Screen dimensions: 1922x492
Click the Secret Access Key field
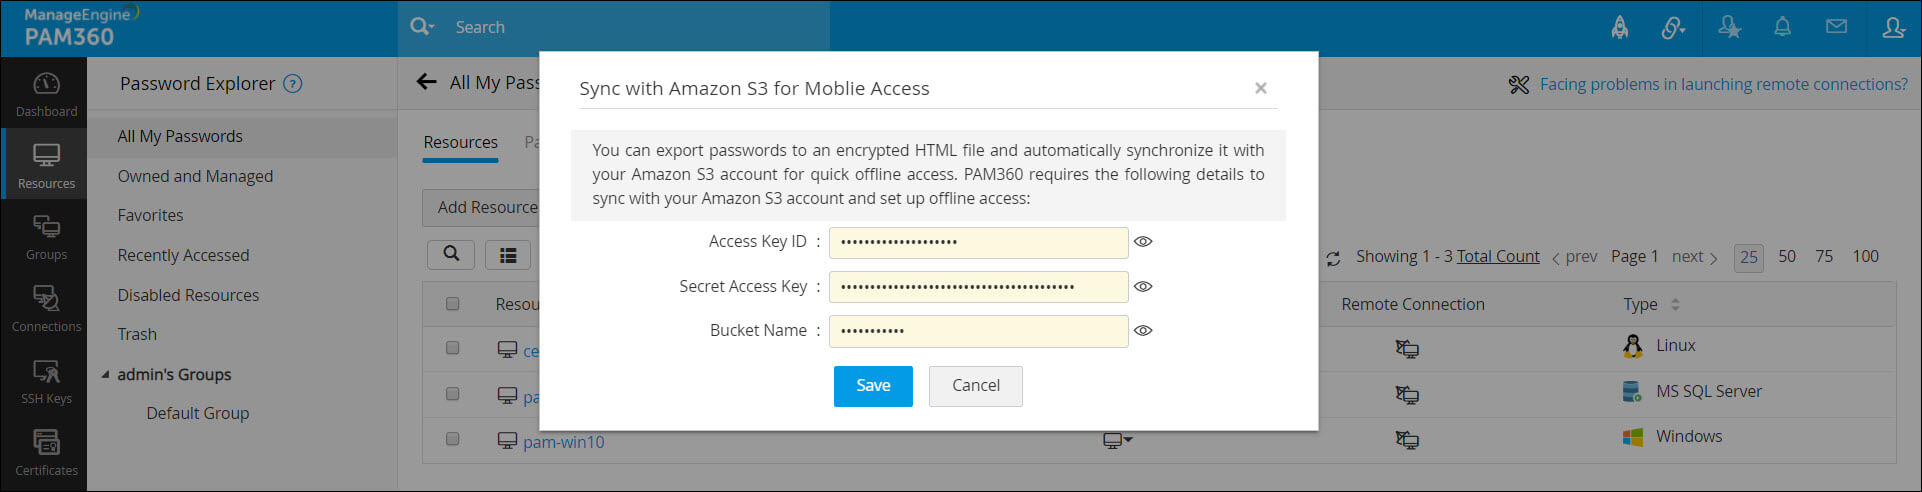point(978,287)
